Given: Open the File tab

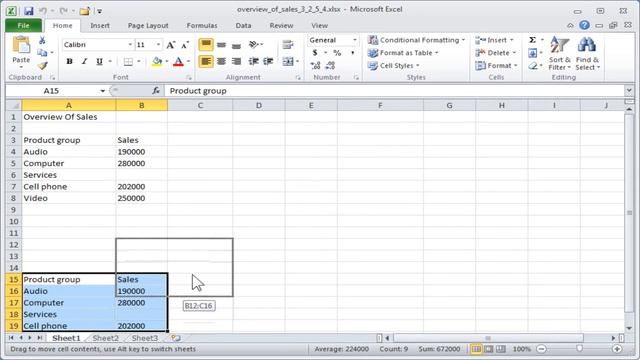Looking at the screenshot, I should (23, 25).
